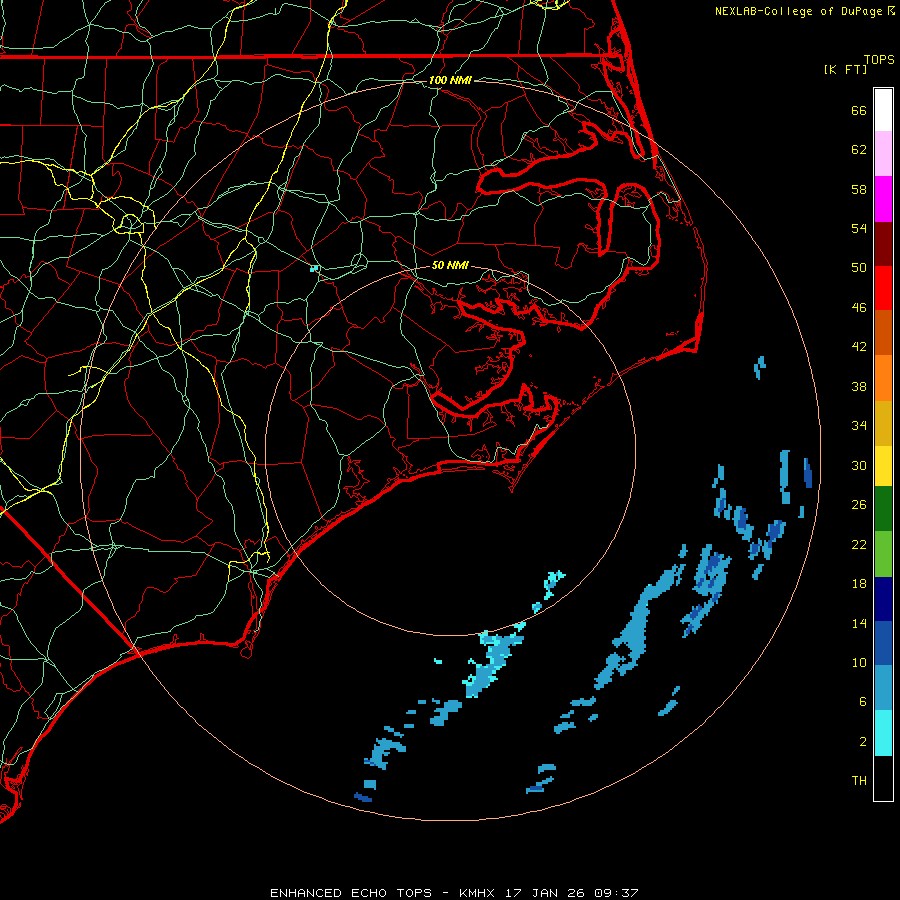Viewport: 900px width, 900px height.
Task: Click the "22" legend value
Action: (859, 545)
